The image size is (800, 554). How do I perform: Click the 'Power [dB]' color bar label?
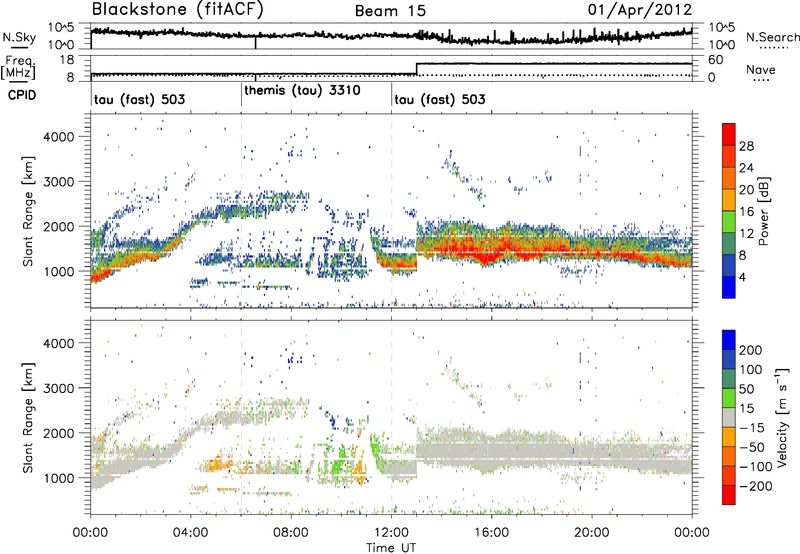[763, 211]
